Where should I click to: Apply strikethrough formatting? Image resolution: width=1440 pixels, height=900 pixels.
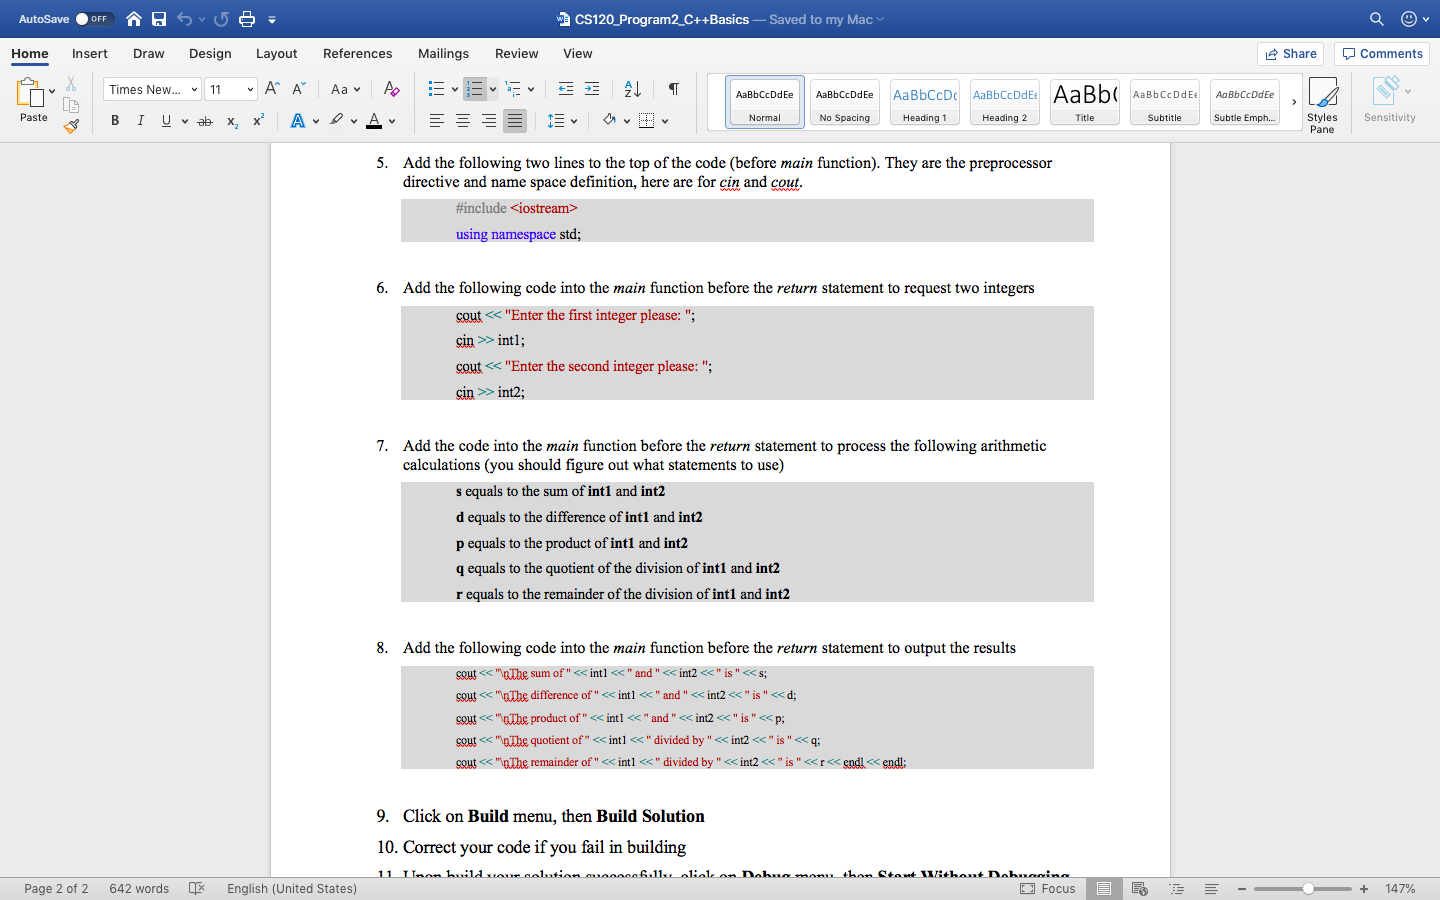coord(205,121)
